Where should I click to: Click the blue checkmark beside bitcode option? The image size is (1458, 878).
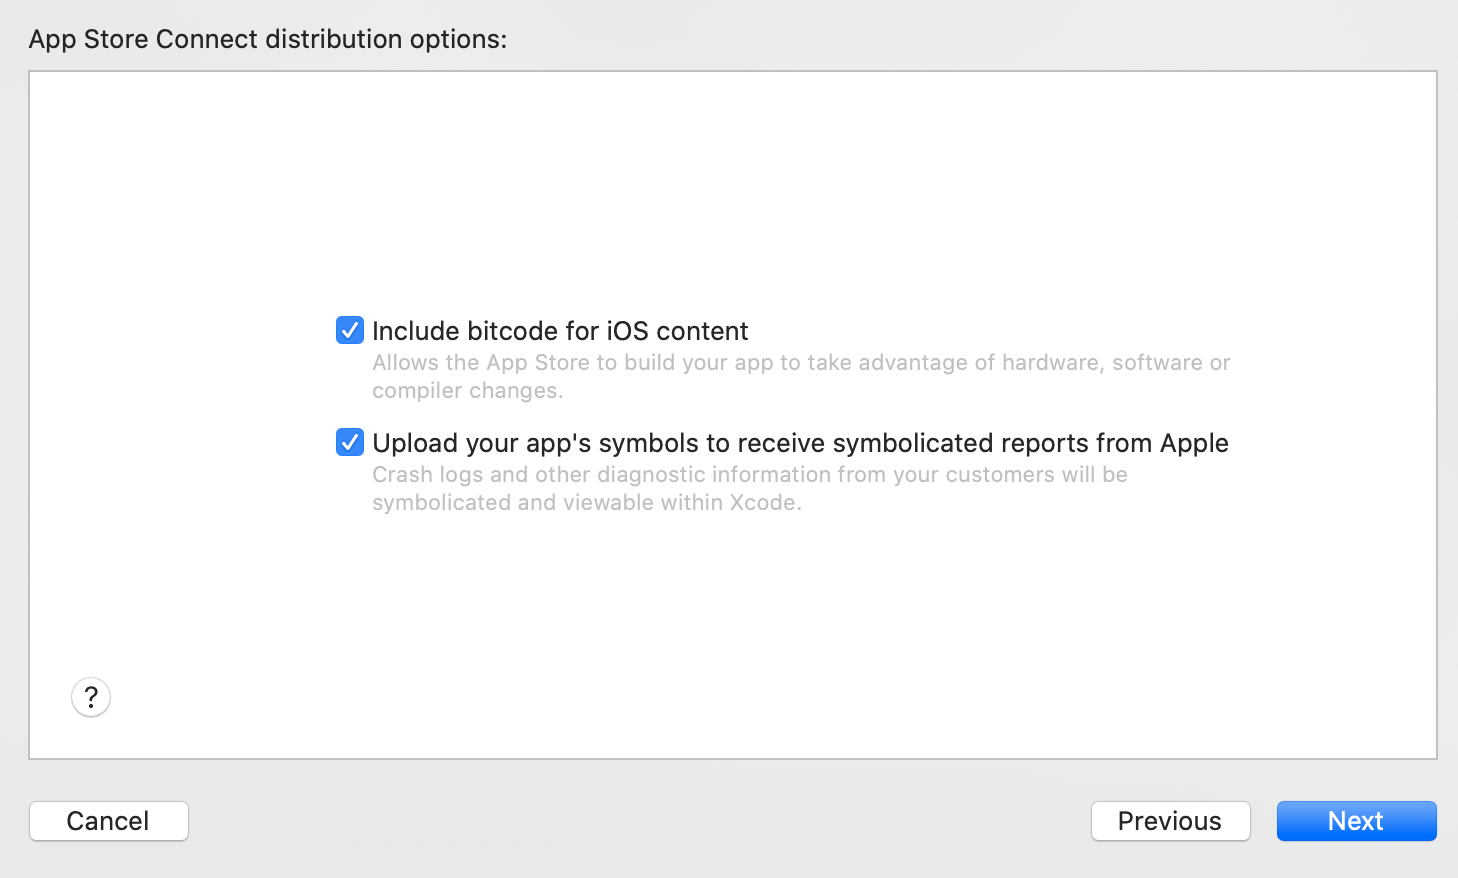click(350, 330)
